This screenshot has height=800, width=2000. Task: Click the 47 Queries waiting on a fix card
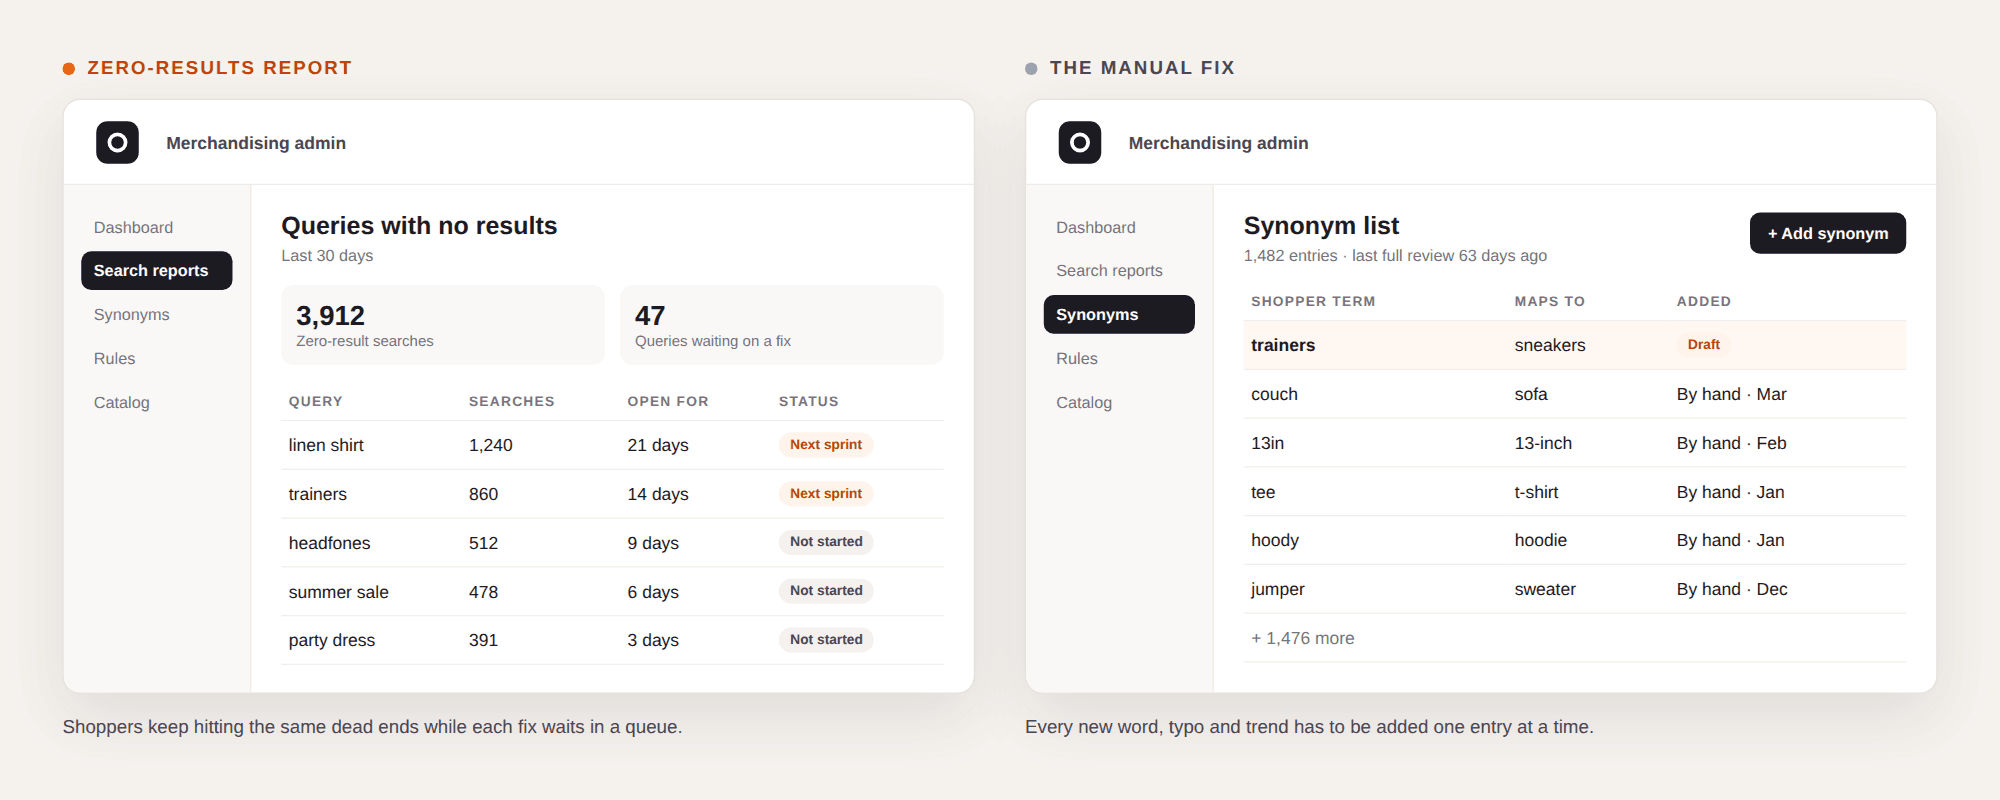click(782, 325)
